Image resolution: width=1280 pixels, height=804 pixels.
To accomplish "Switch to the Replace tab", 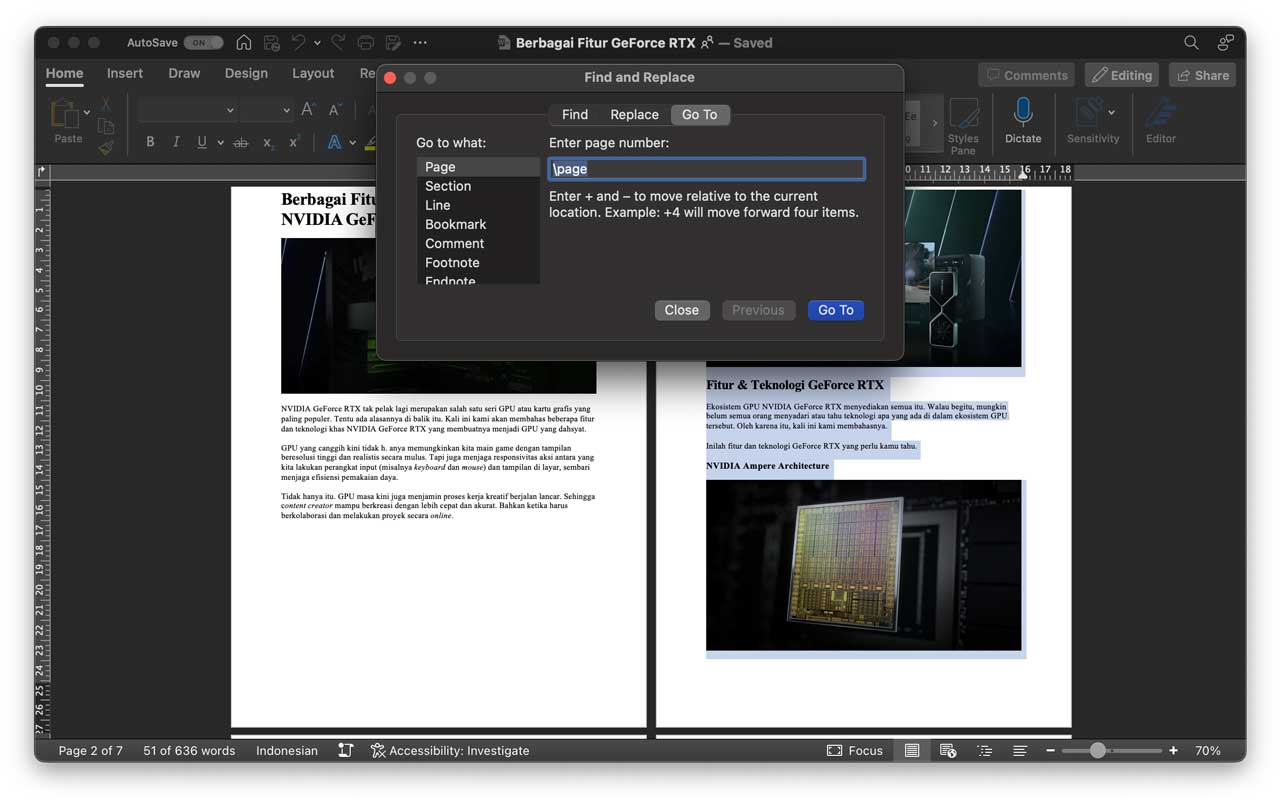I will click(x=634, y=114).
